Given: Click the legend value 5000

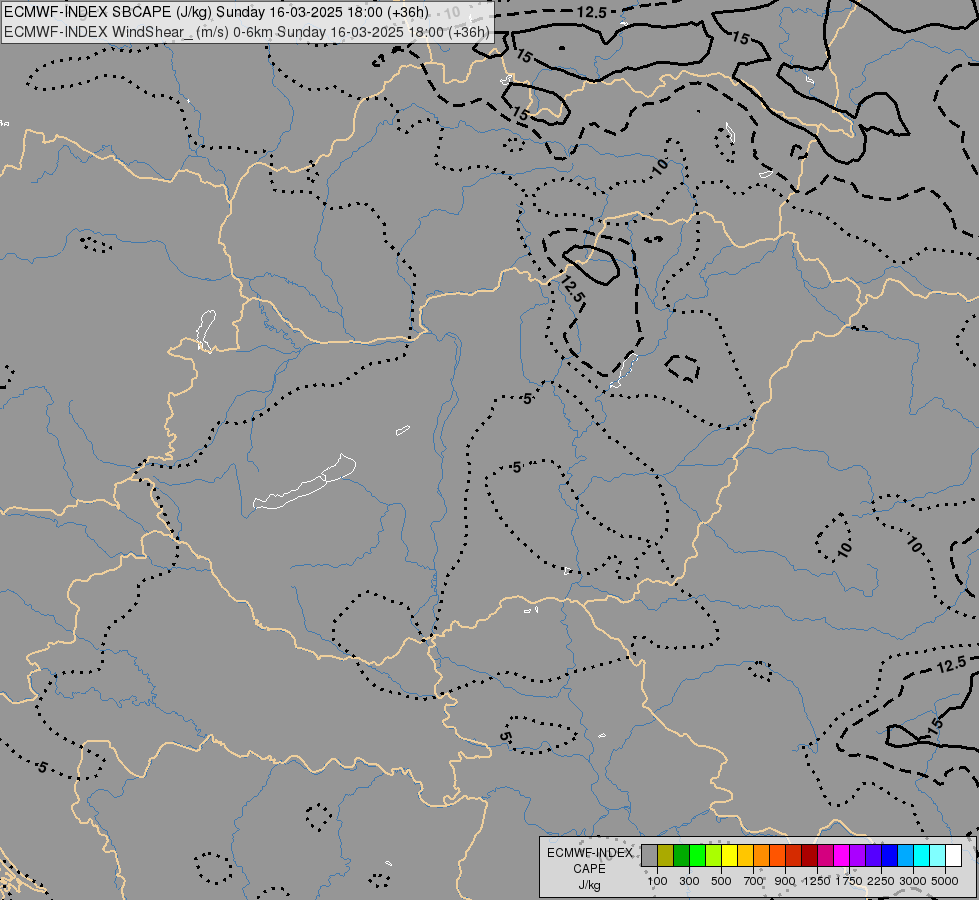Looking at the screenshot, I should (945, 881).
